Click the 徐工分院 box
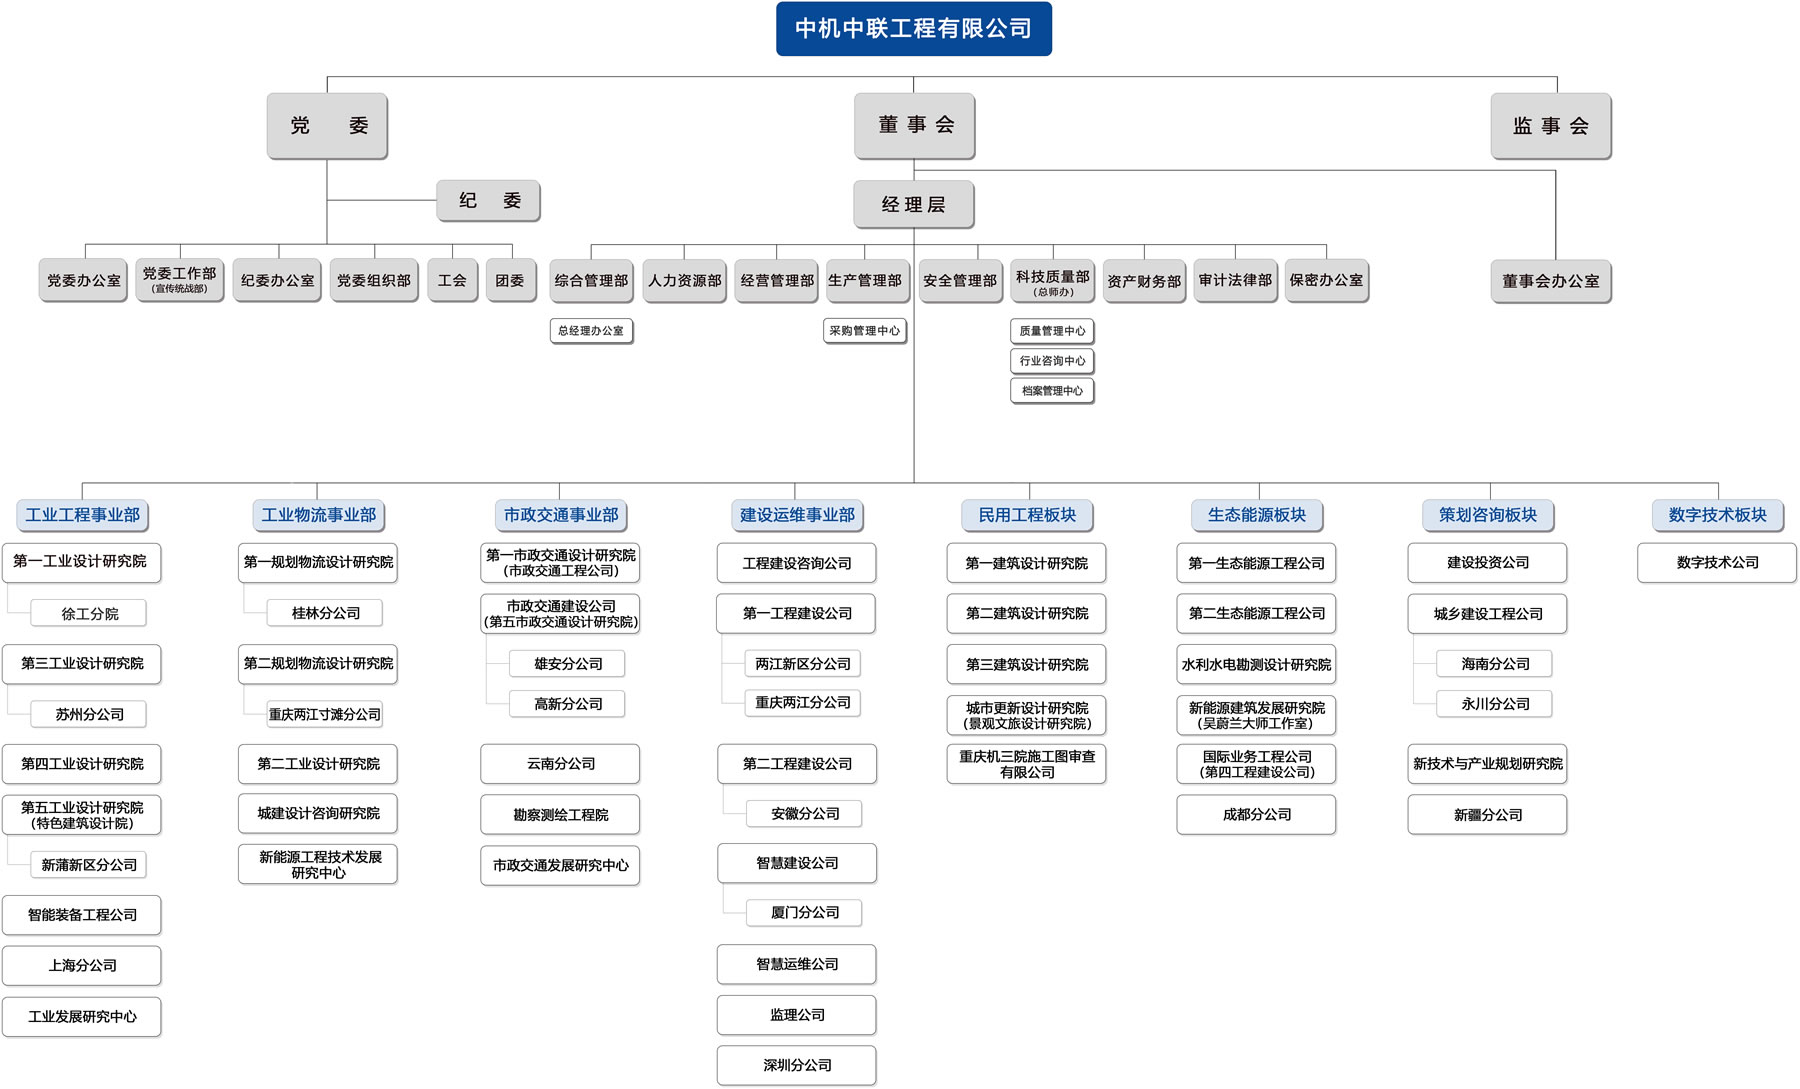Image resolution: width=1800 pixels, height=1089 pixels. click(89, 614)
